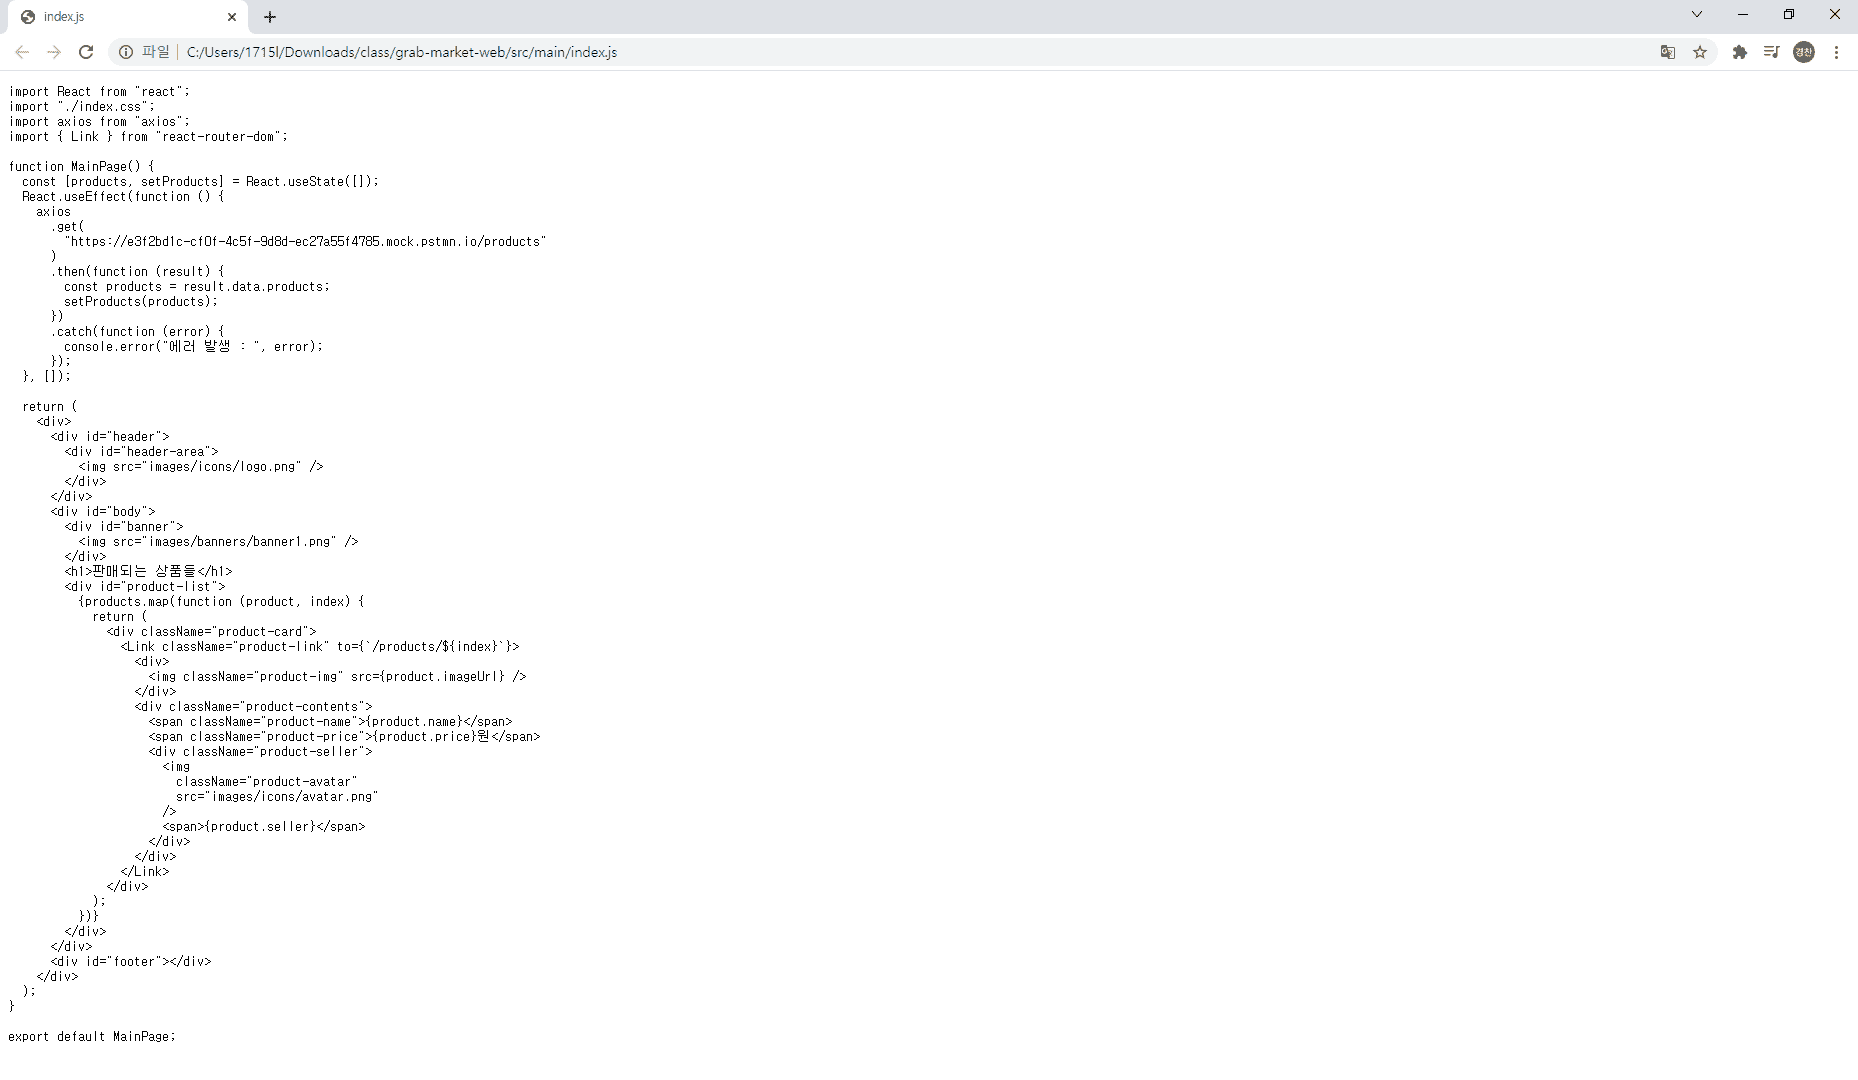
Task: Click the '<div id="header-area">' line
Action: 141,451
